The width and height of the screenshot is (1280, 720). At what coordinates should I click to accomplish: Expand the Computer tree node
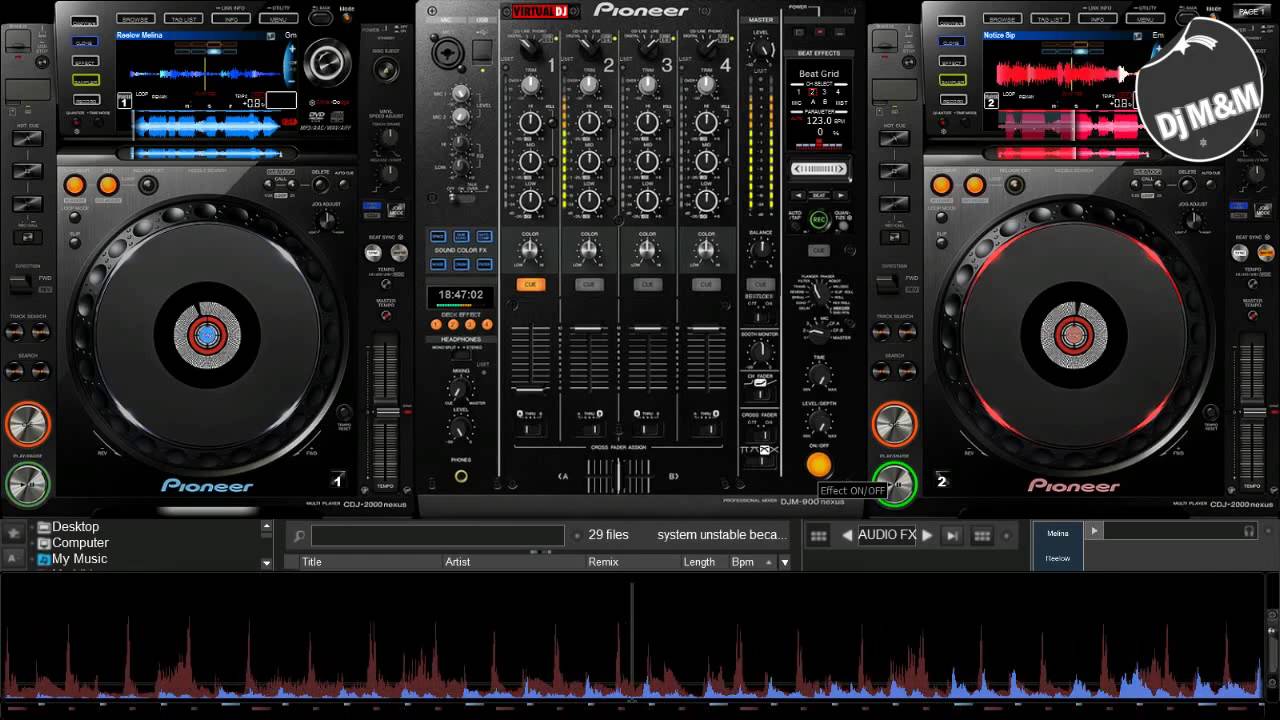pyautogui.click(x=31, y=543)
